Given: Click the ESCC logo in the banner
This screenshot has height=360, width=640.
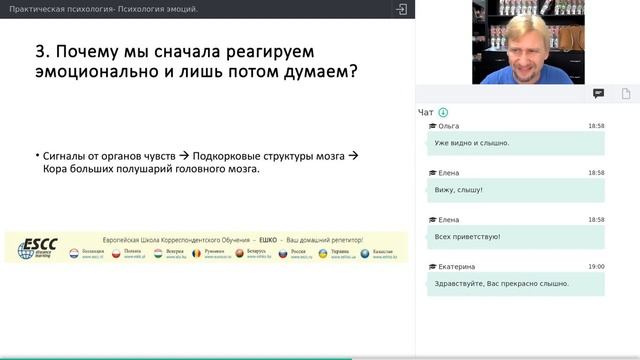Looking at the screenshot, I should point(38,248).
